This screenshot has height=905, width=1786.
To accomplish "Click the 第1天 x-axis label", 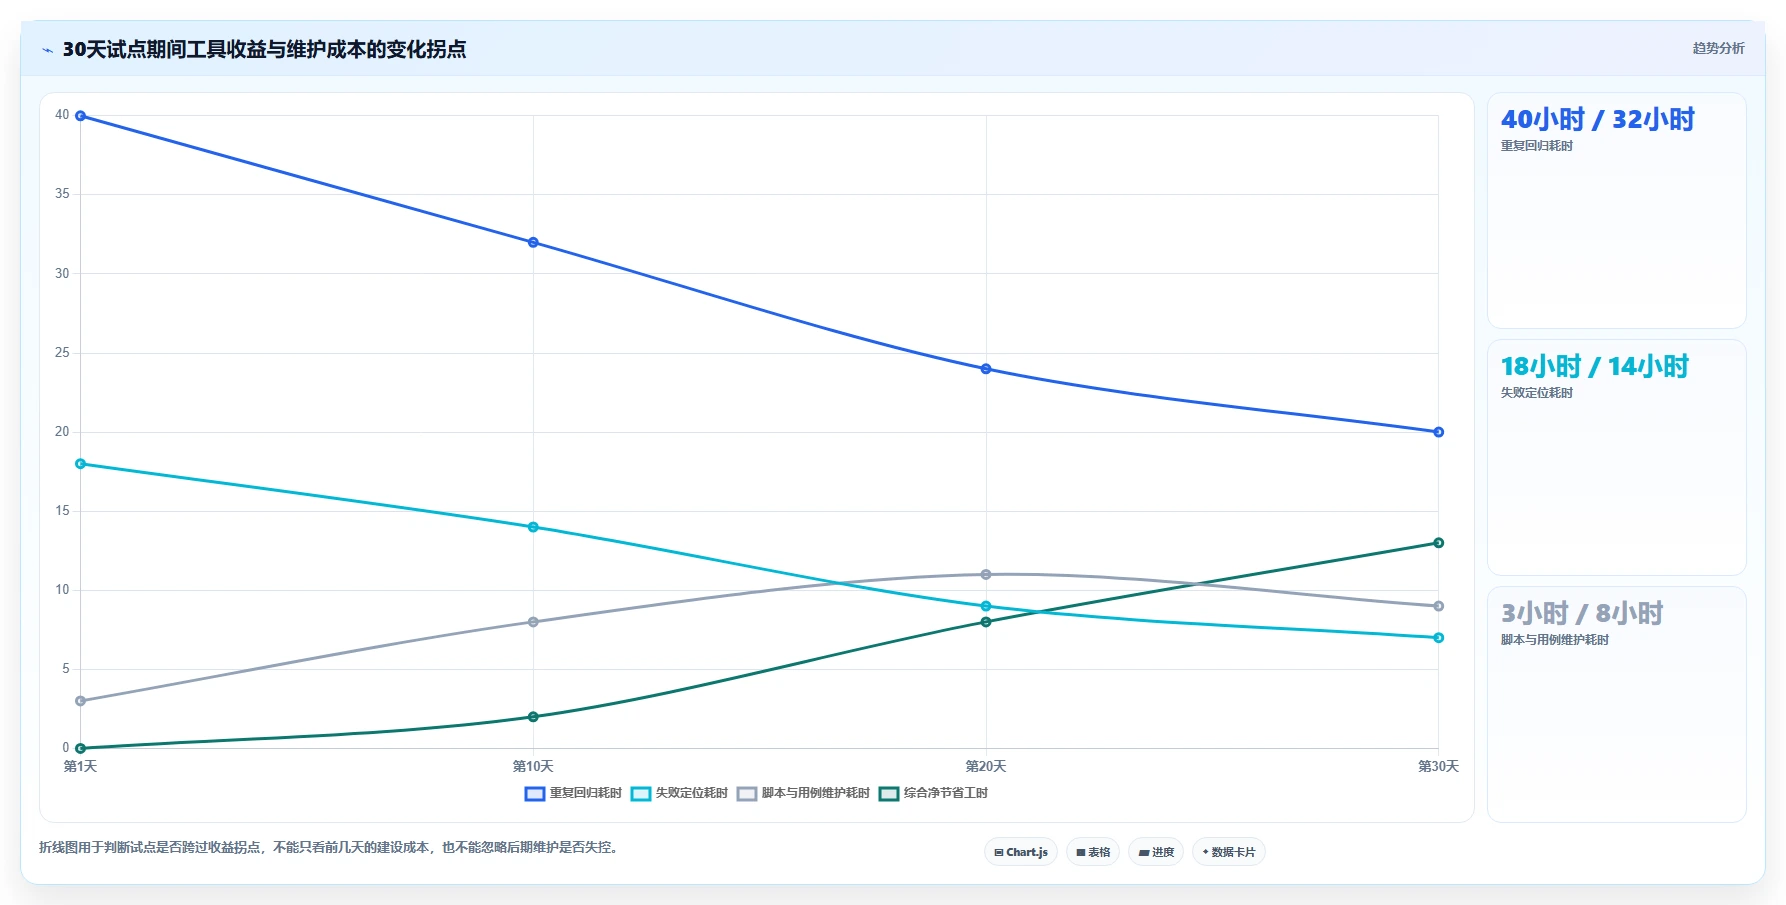I will [81, 767].
